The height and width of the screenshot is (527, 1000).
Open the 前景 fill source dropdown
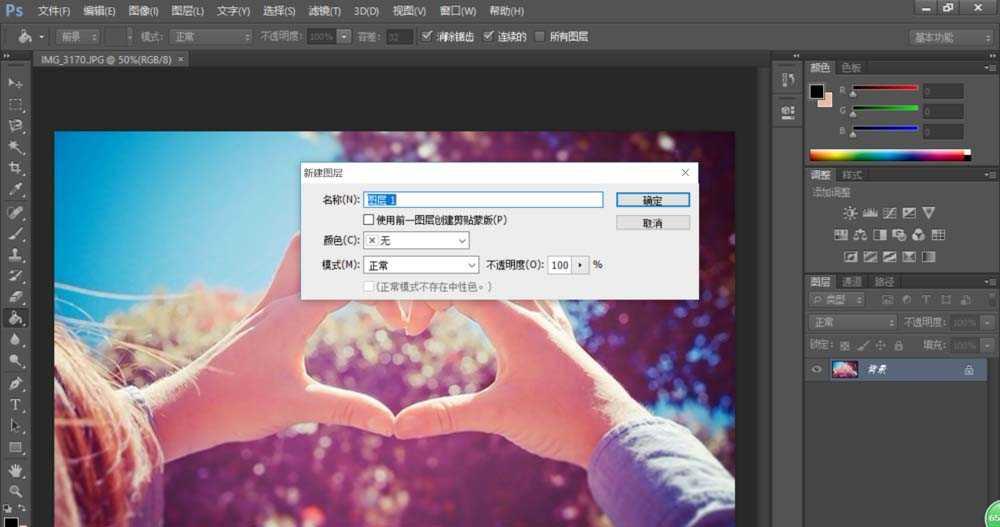tap(78, 37)
